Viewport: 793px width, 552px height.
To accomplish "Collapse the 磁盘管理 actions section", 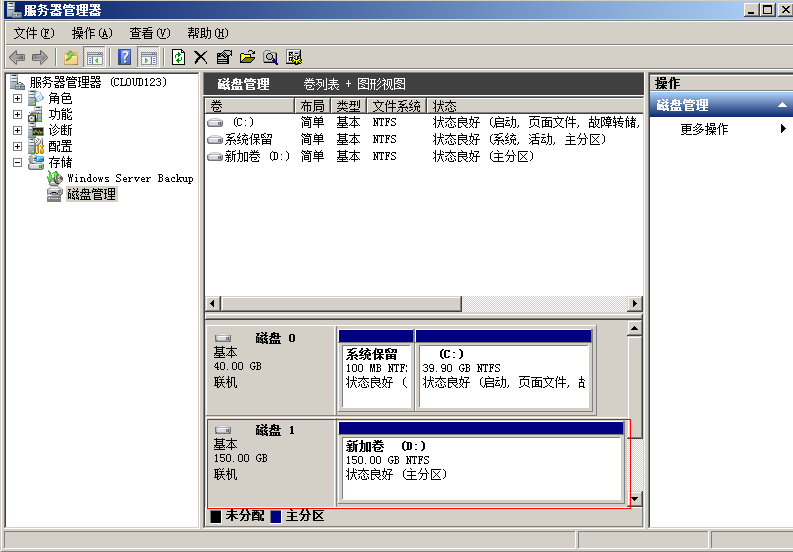I will (x=782, y=105).
